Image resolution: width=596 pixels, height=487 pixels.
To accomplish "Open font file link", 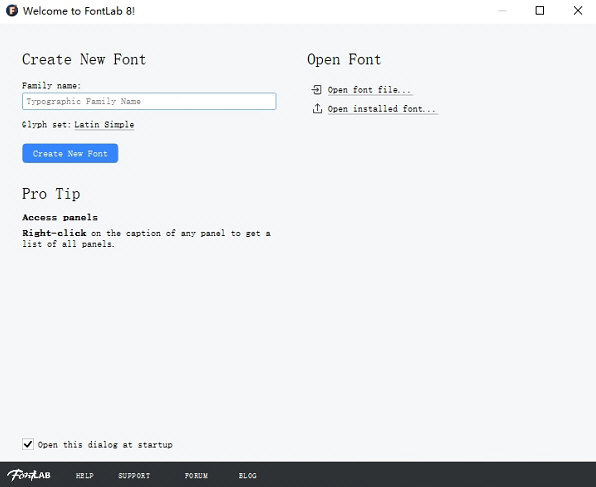I will coord(369,90).
